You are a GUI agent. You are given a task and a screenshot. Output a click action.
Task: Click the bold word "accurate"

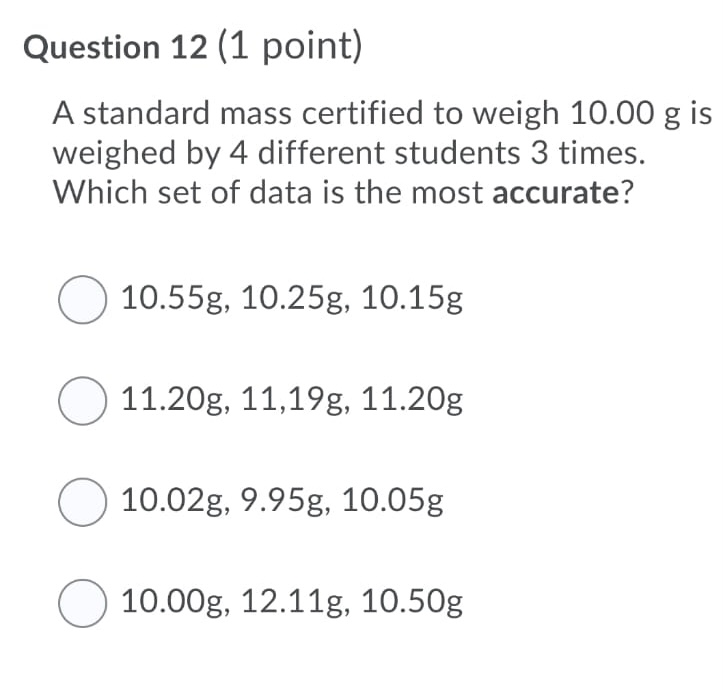pyautogui.click(x=557, y=192)
